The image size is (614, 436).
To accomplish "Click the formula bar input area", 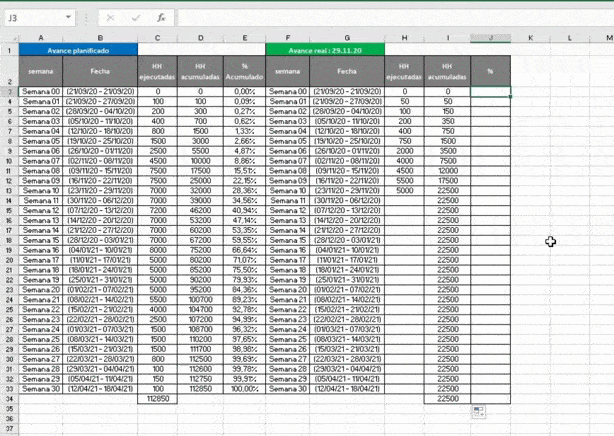I will coord(395,18).
